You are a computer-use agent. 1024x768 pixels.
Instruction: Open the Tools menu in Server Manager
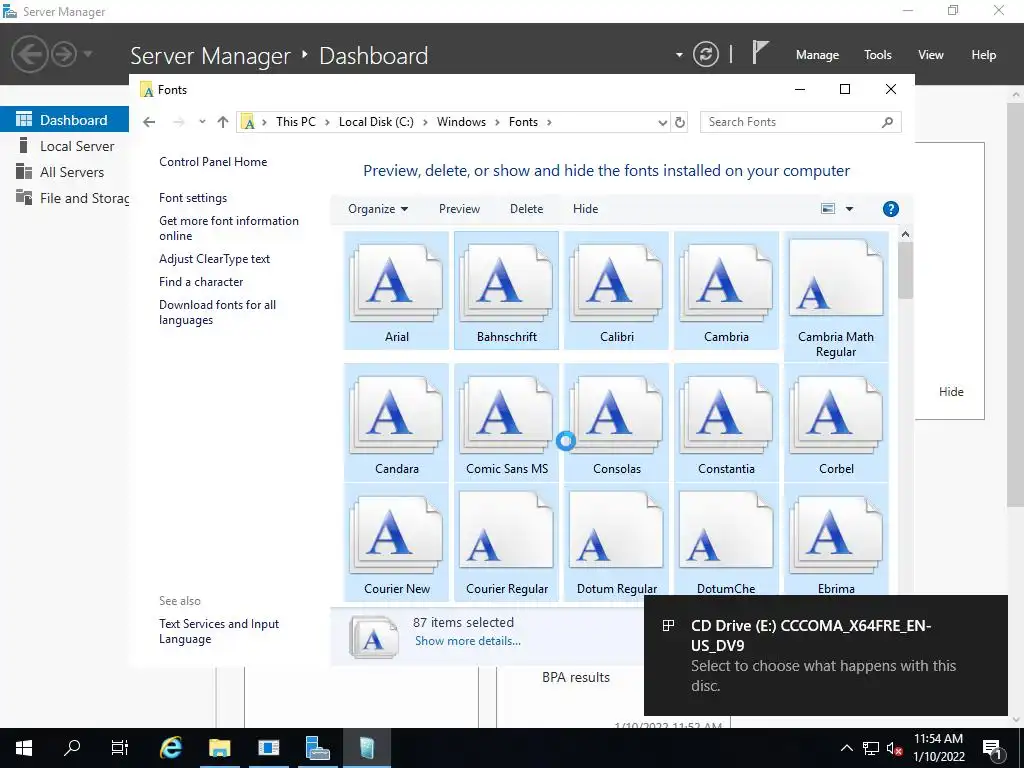(878, 55)
